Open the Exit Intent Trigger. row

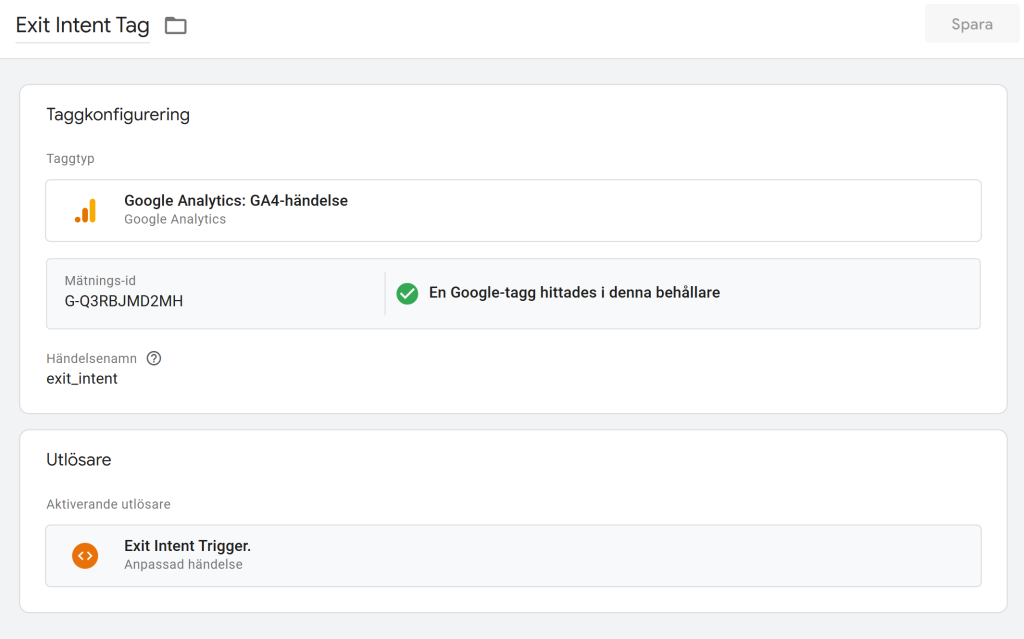click(x=513, y=555)
